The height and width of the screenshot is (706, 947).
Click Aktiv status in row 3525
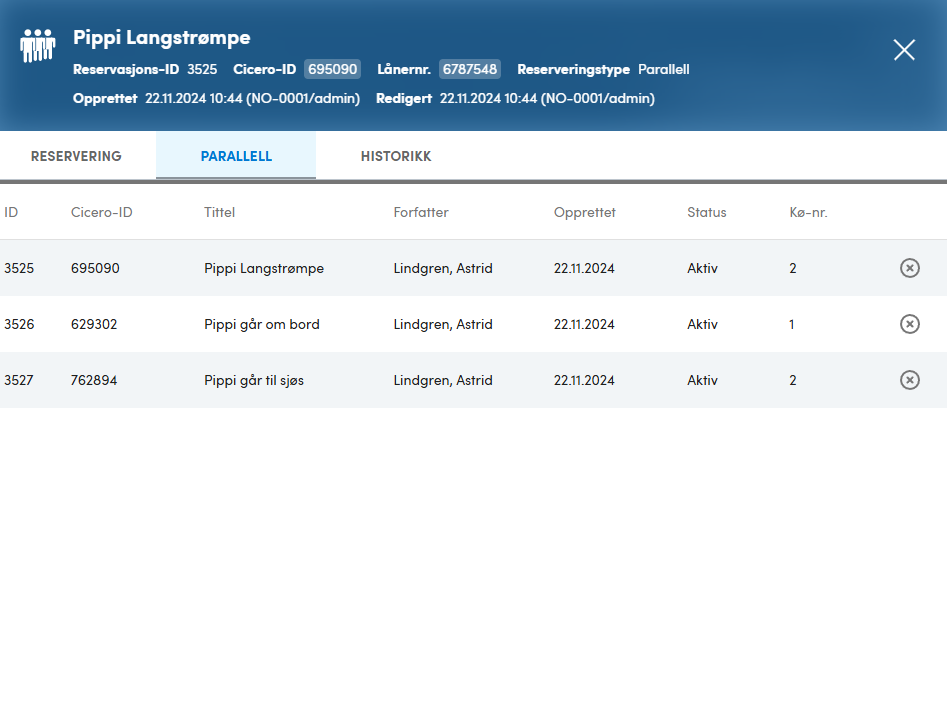(702, 268)
